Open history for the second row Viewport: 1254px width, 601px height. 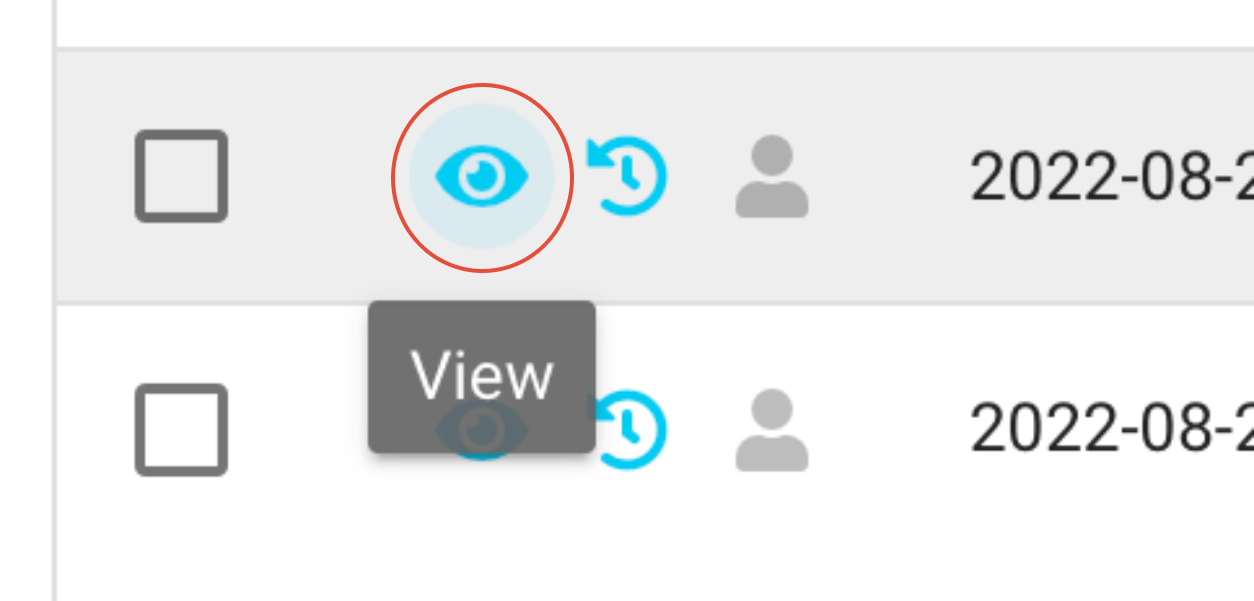pyautogui.click(x=630, y=430)
